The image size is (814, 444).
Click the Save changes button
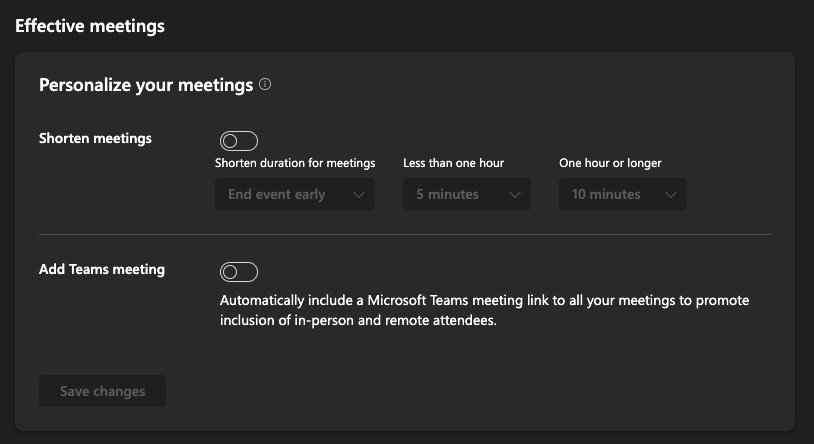(102, 391)
